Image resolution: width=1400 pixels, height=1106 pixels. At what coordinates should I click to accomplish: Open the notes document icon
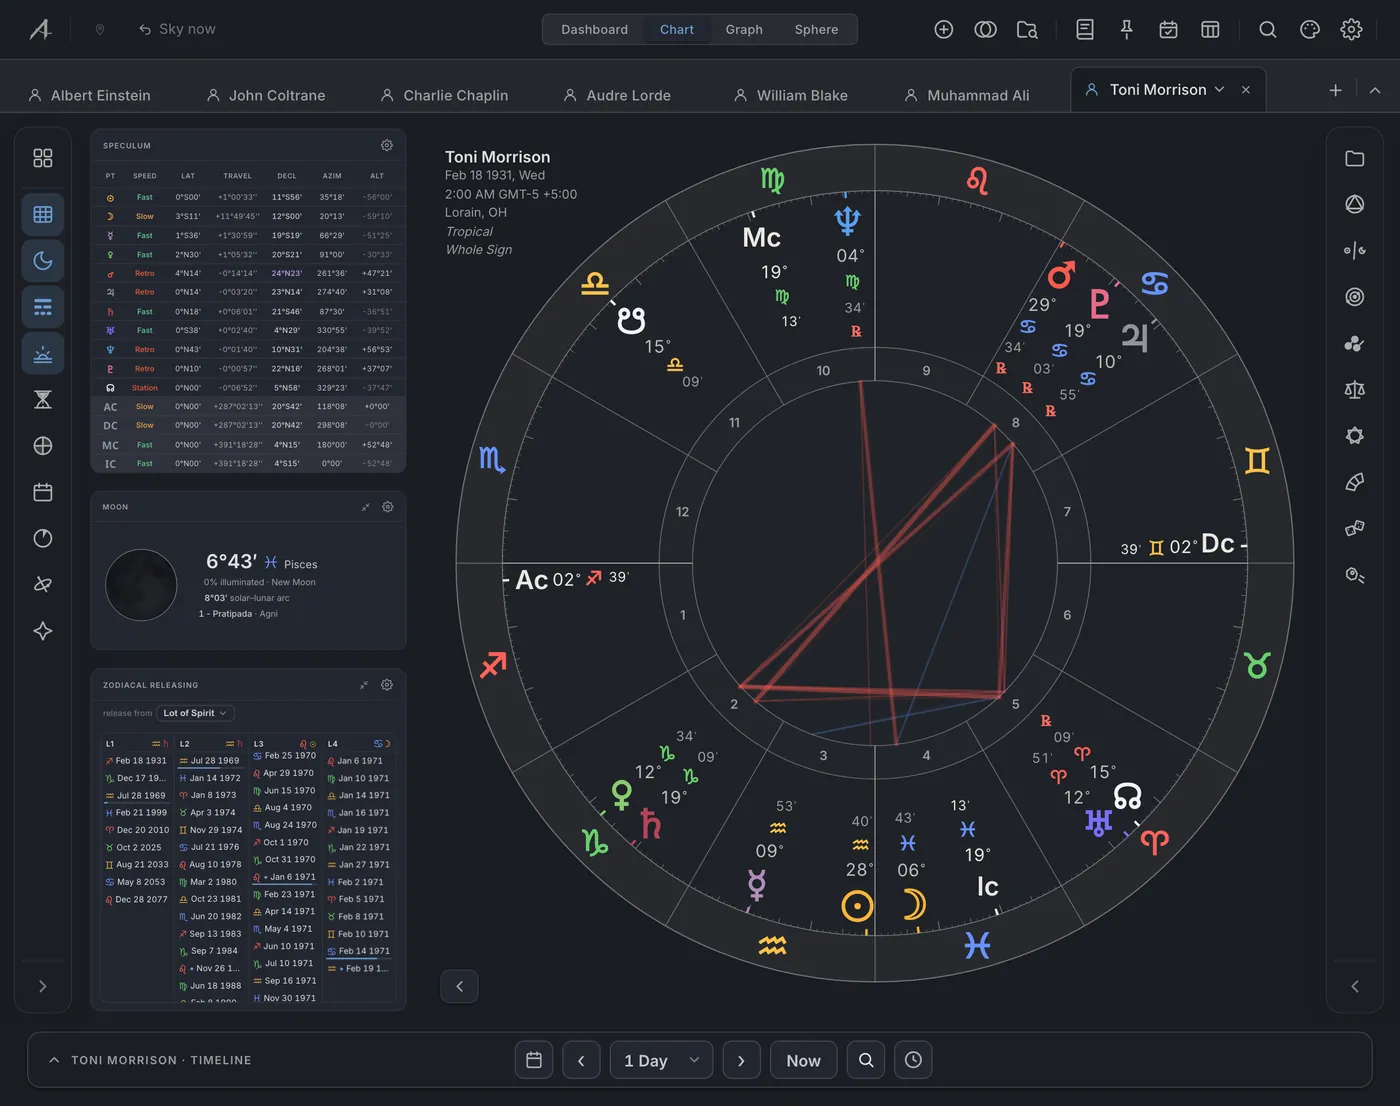[x=1085, y=29]
